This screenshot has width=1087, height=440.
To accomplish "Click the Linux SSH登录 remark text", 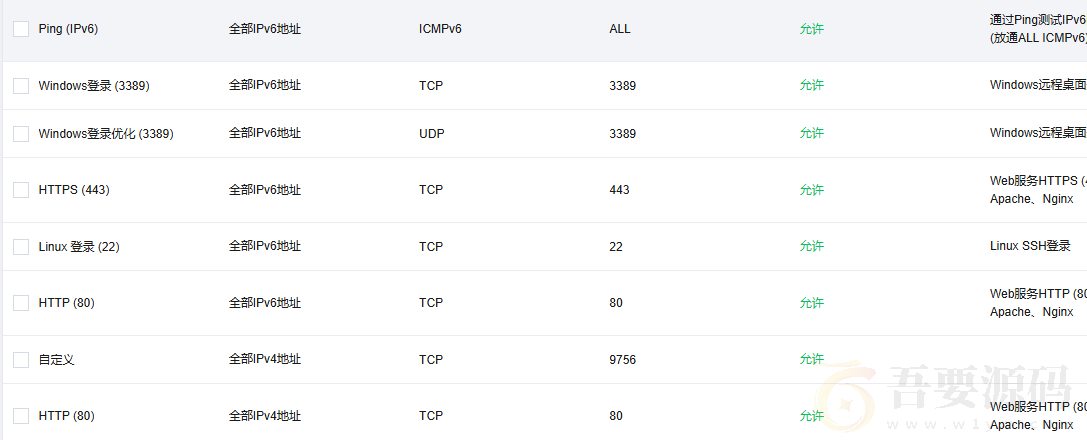I will click(1030, 247).
